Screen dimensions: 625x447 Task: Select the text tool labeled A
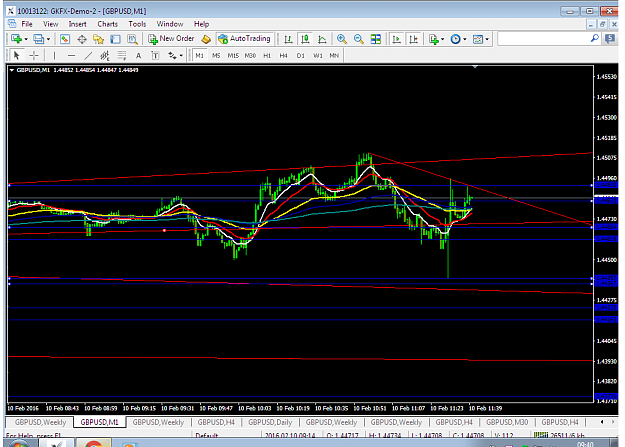pos(138,56)
